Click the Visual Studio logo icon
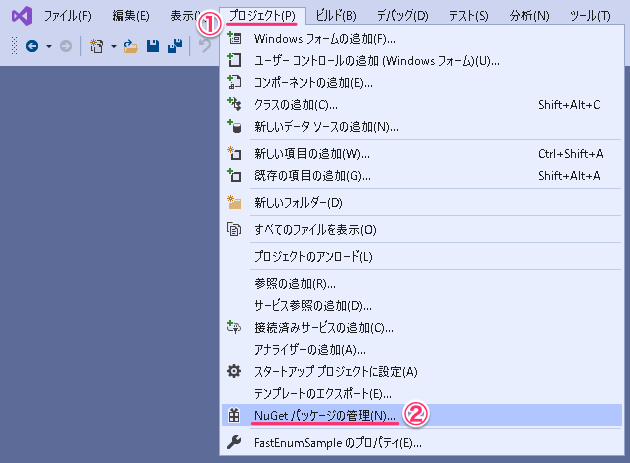This screenshot has width=630, height=463. click(22, 16)
